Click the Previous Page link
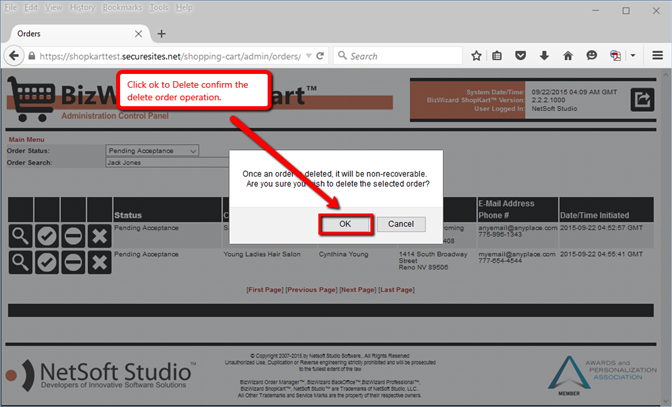The width and height of the screenshot is (672, 407). tap(312, 290)
